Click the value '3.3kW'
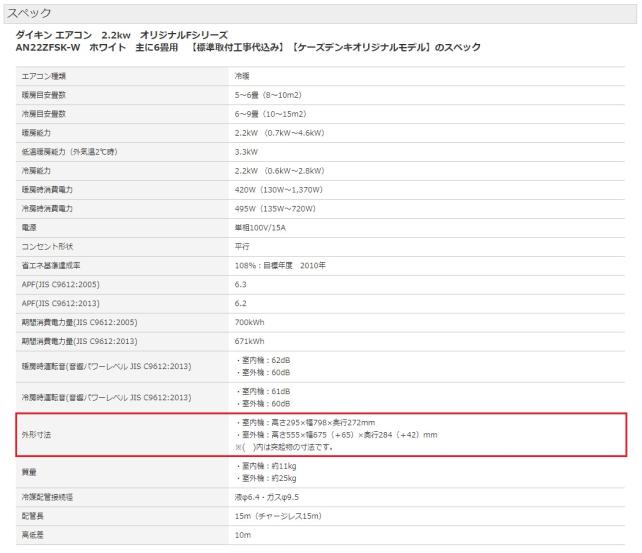This screenshot has height=553, width=642. tap(246, 152)
